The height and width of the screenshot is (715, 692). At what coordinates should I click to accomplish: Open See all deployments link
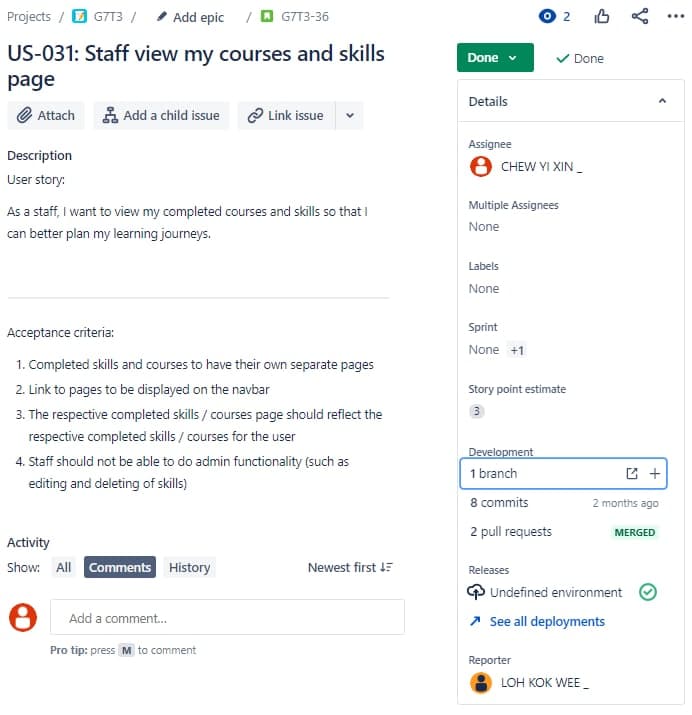546,622
